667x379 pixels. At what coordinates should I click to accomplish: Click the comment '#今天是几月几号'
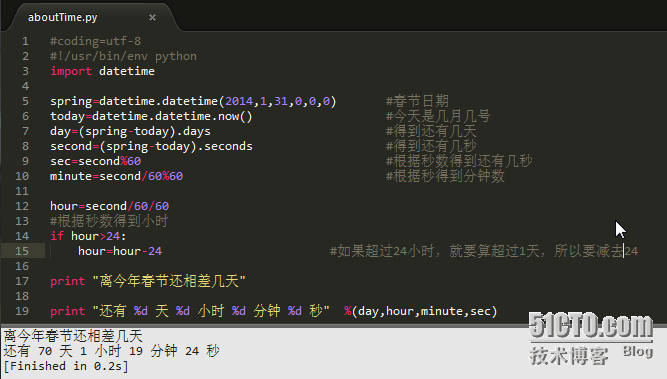point(438,116)
